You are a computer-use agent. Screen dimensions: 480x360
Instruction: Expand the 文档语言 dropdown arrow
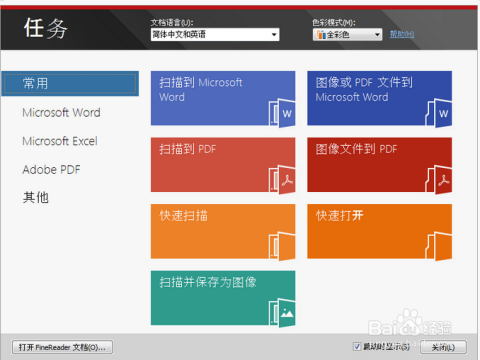point(274,35)
